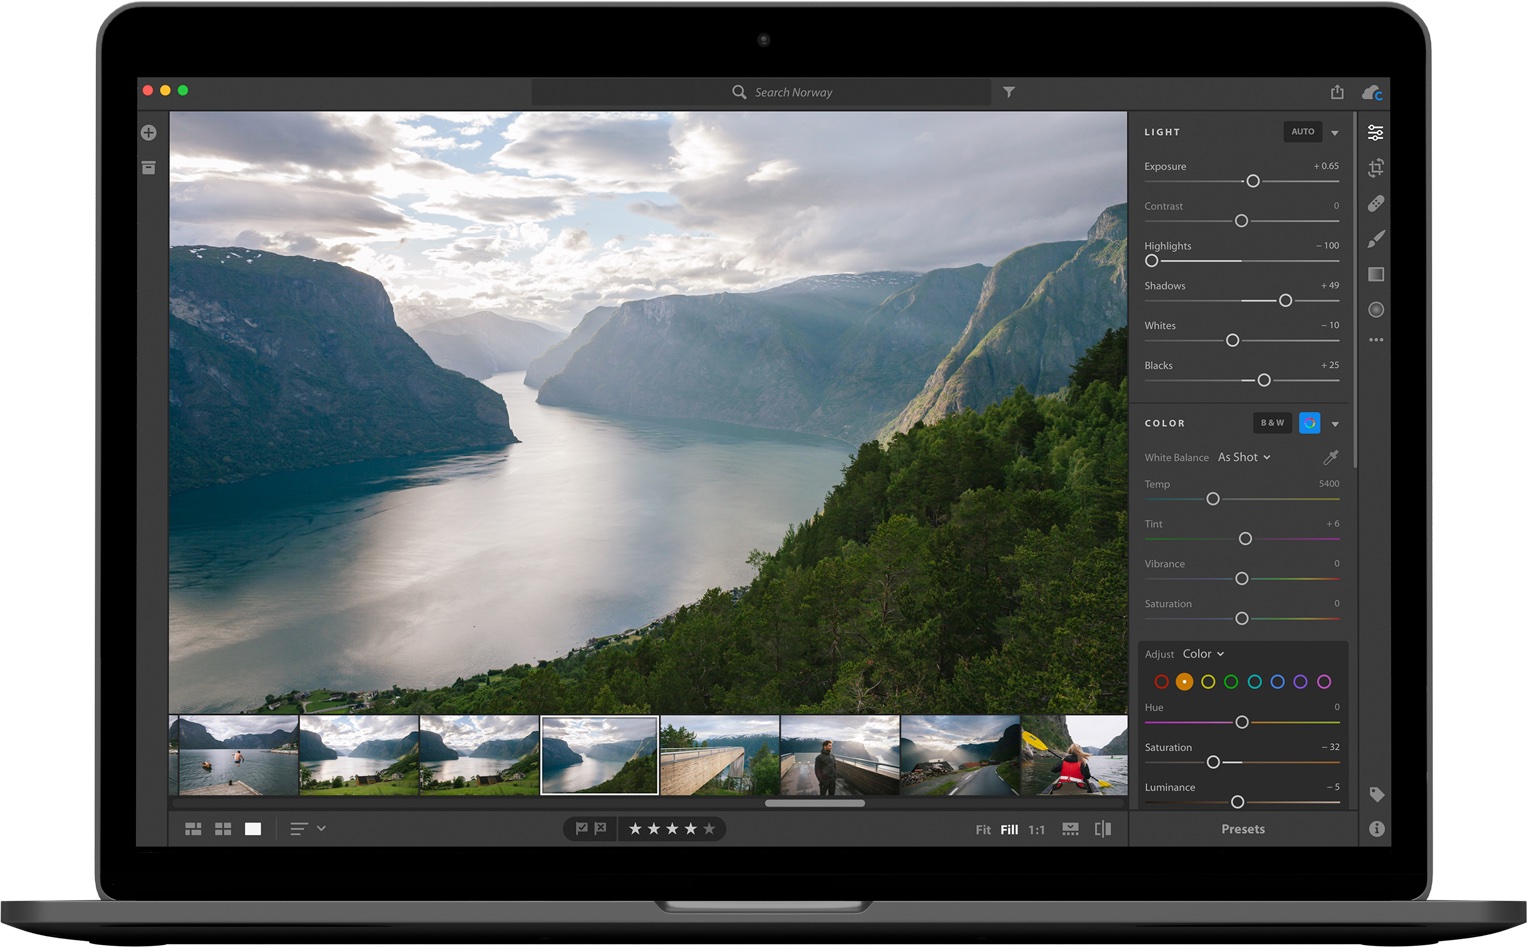Switch zoom level to 1:1
The height and width of the screenshot is (947, 1527).
1037,829
